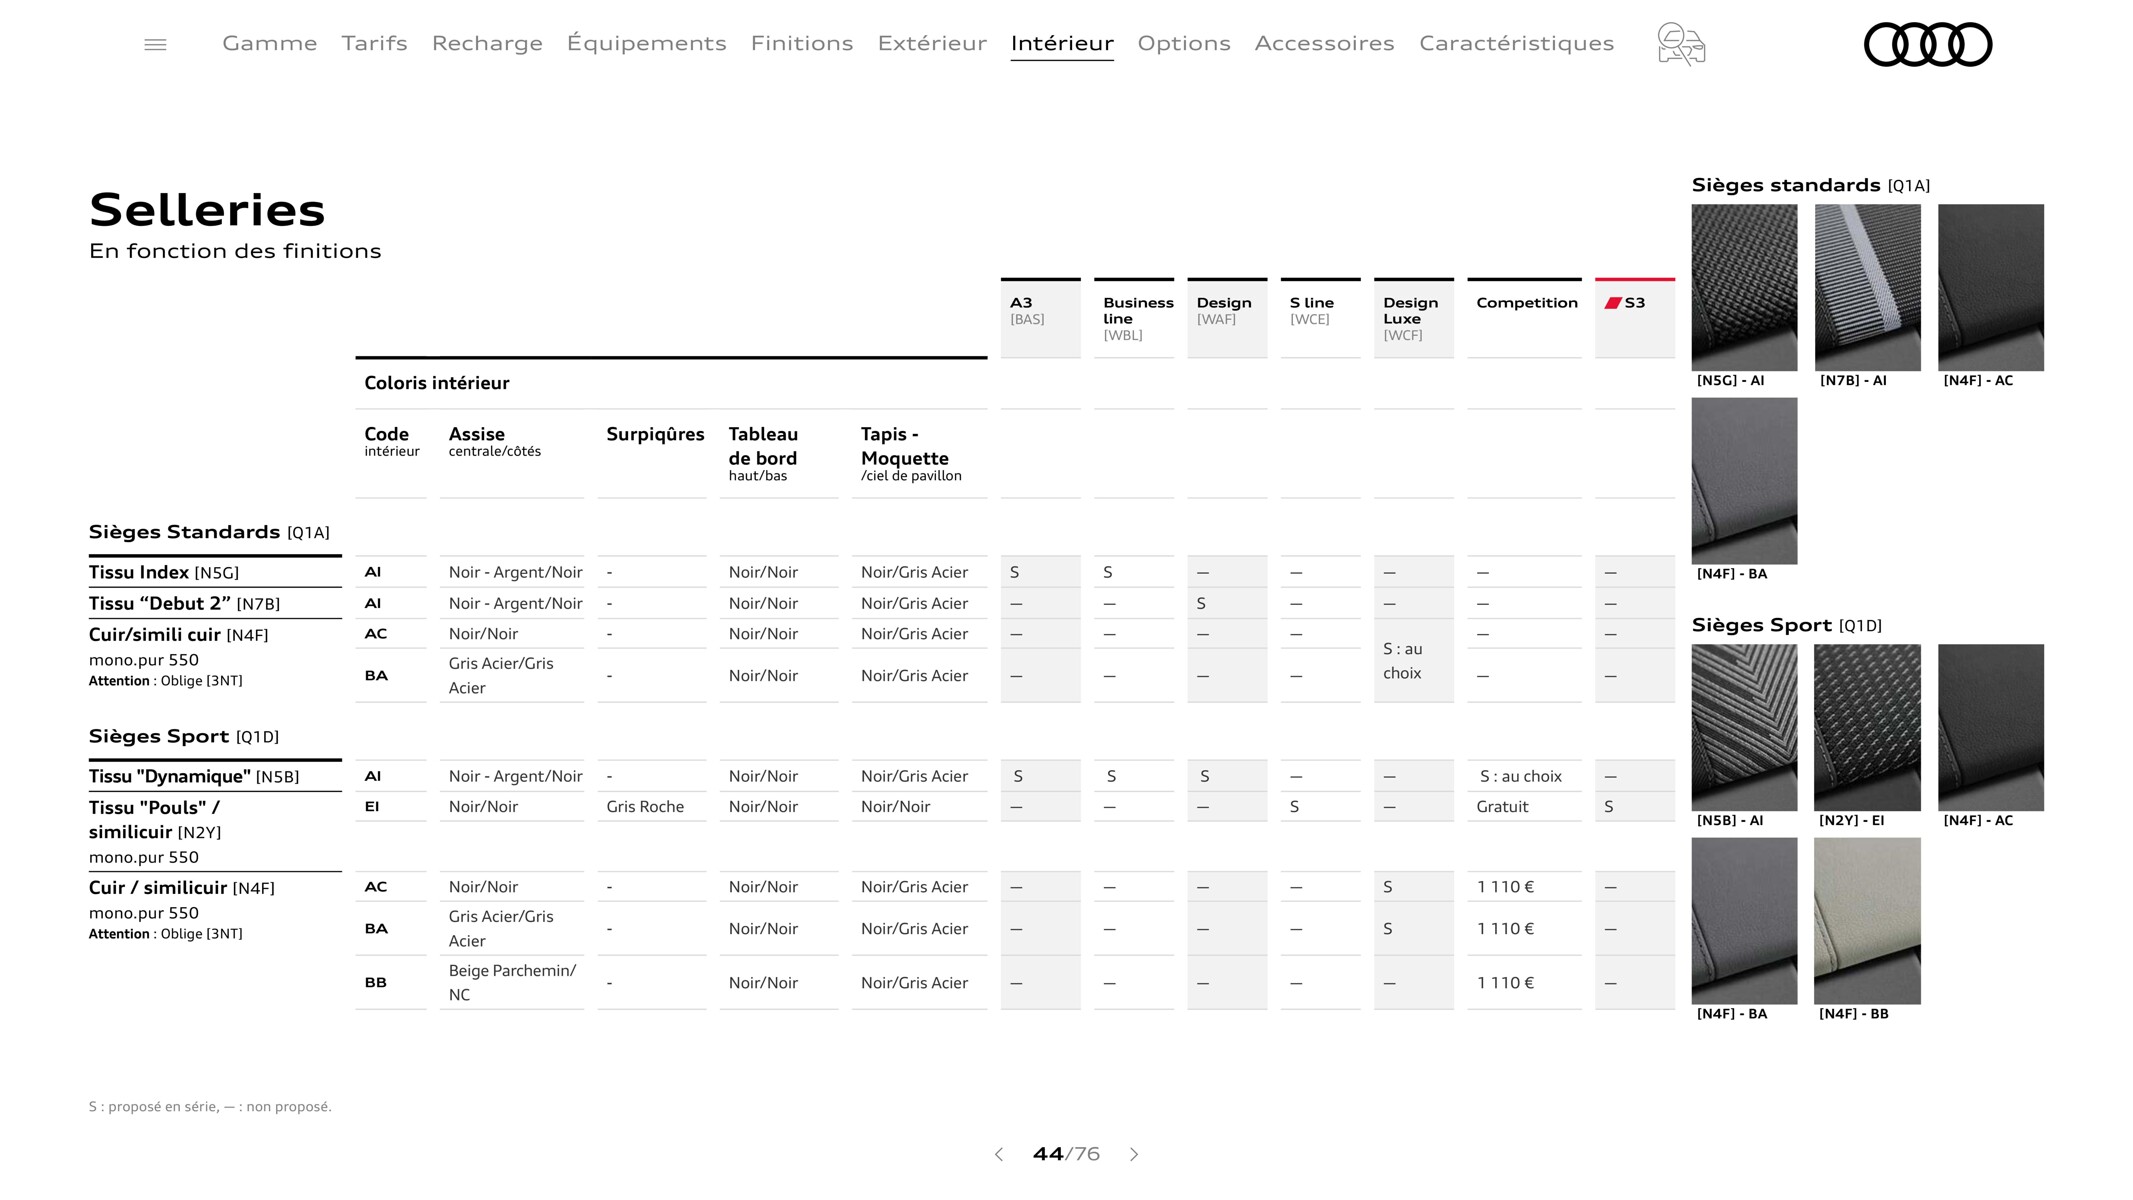2133x1200 pixels.
Task: Go to previous page arrow
Action: (999, 1154)
